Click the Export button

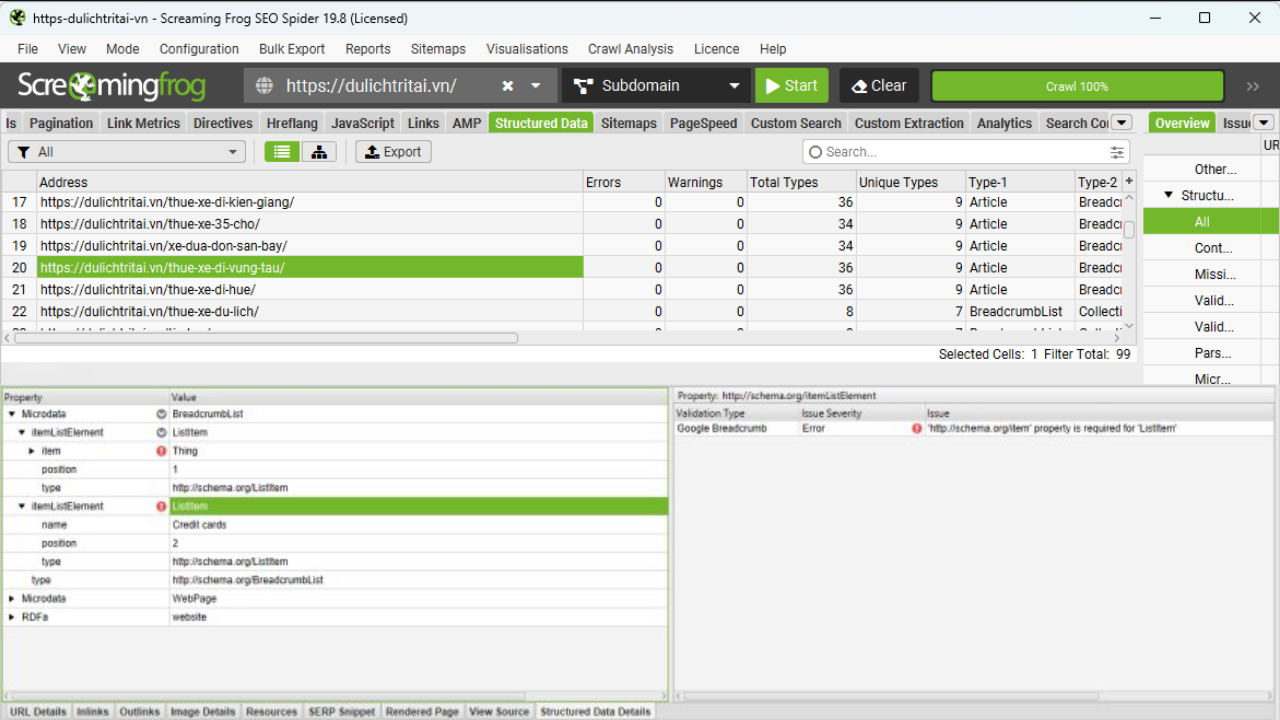[393, 152]
